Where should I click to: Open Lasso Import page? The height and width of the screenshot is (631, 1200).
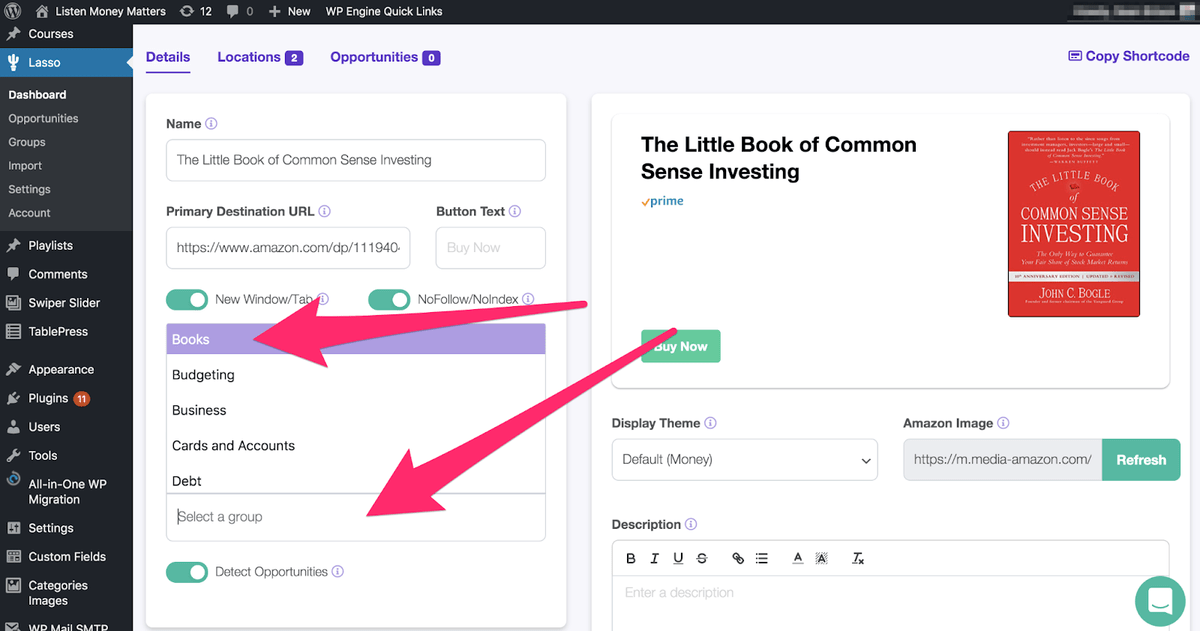(x=25, y=166)
